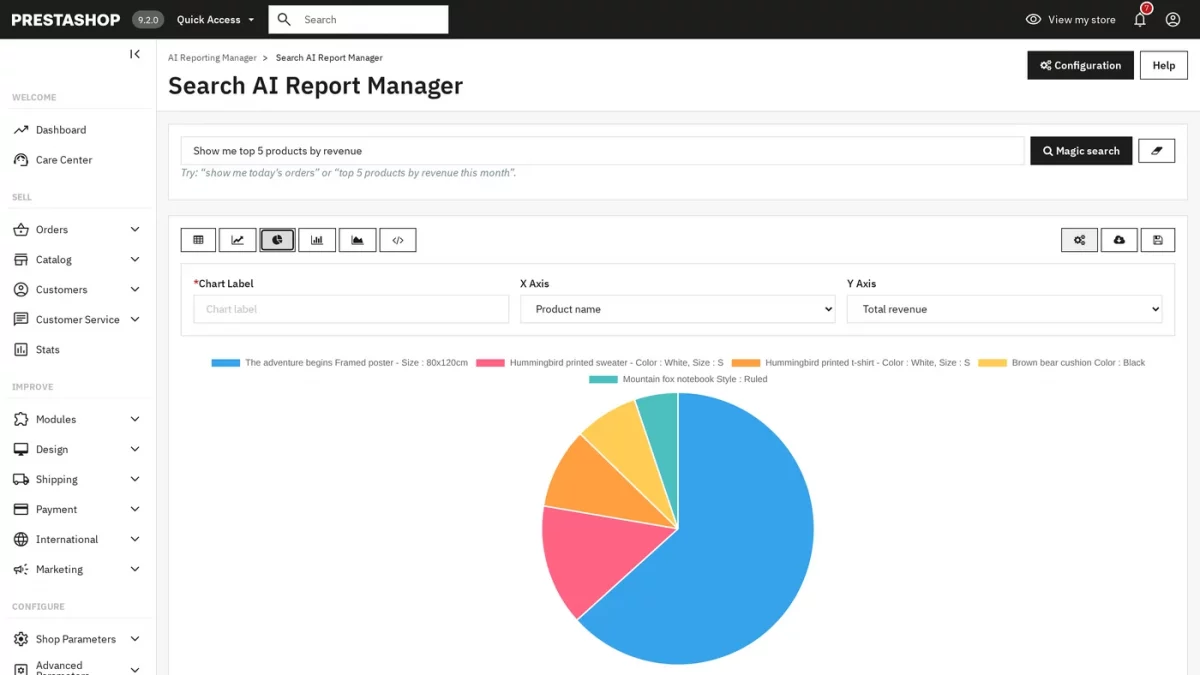The height and width of the screenshot is (675, 1200).
Task: Choose the area chart view icon
Action: pos(357,240)
